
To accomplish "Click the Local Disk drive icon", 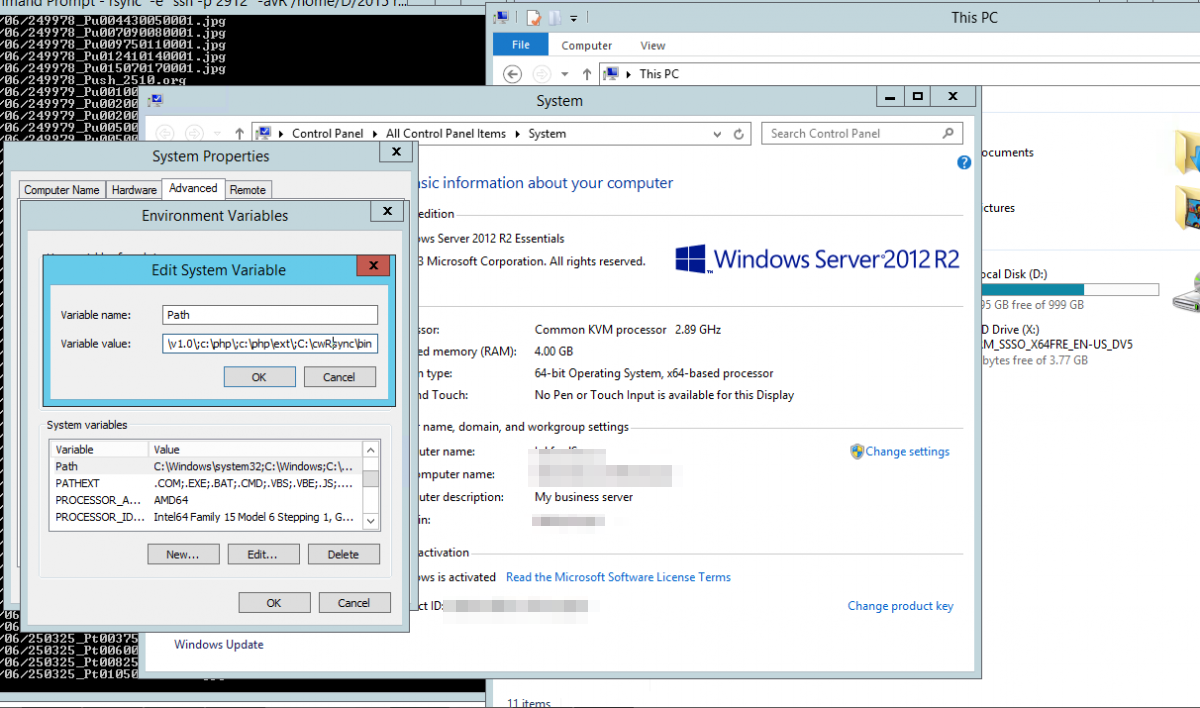I will (x=1187, y=294).
